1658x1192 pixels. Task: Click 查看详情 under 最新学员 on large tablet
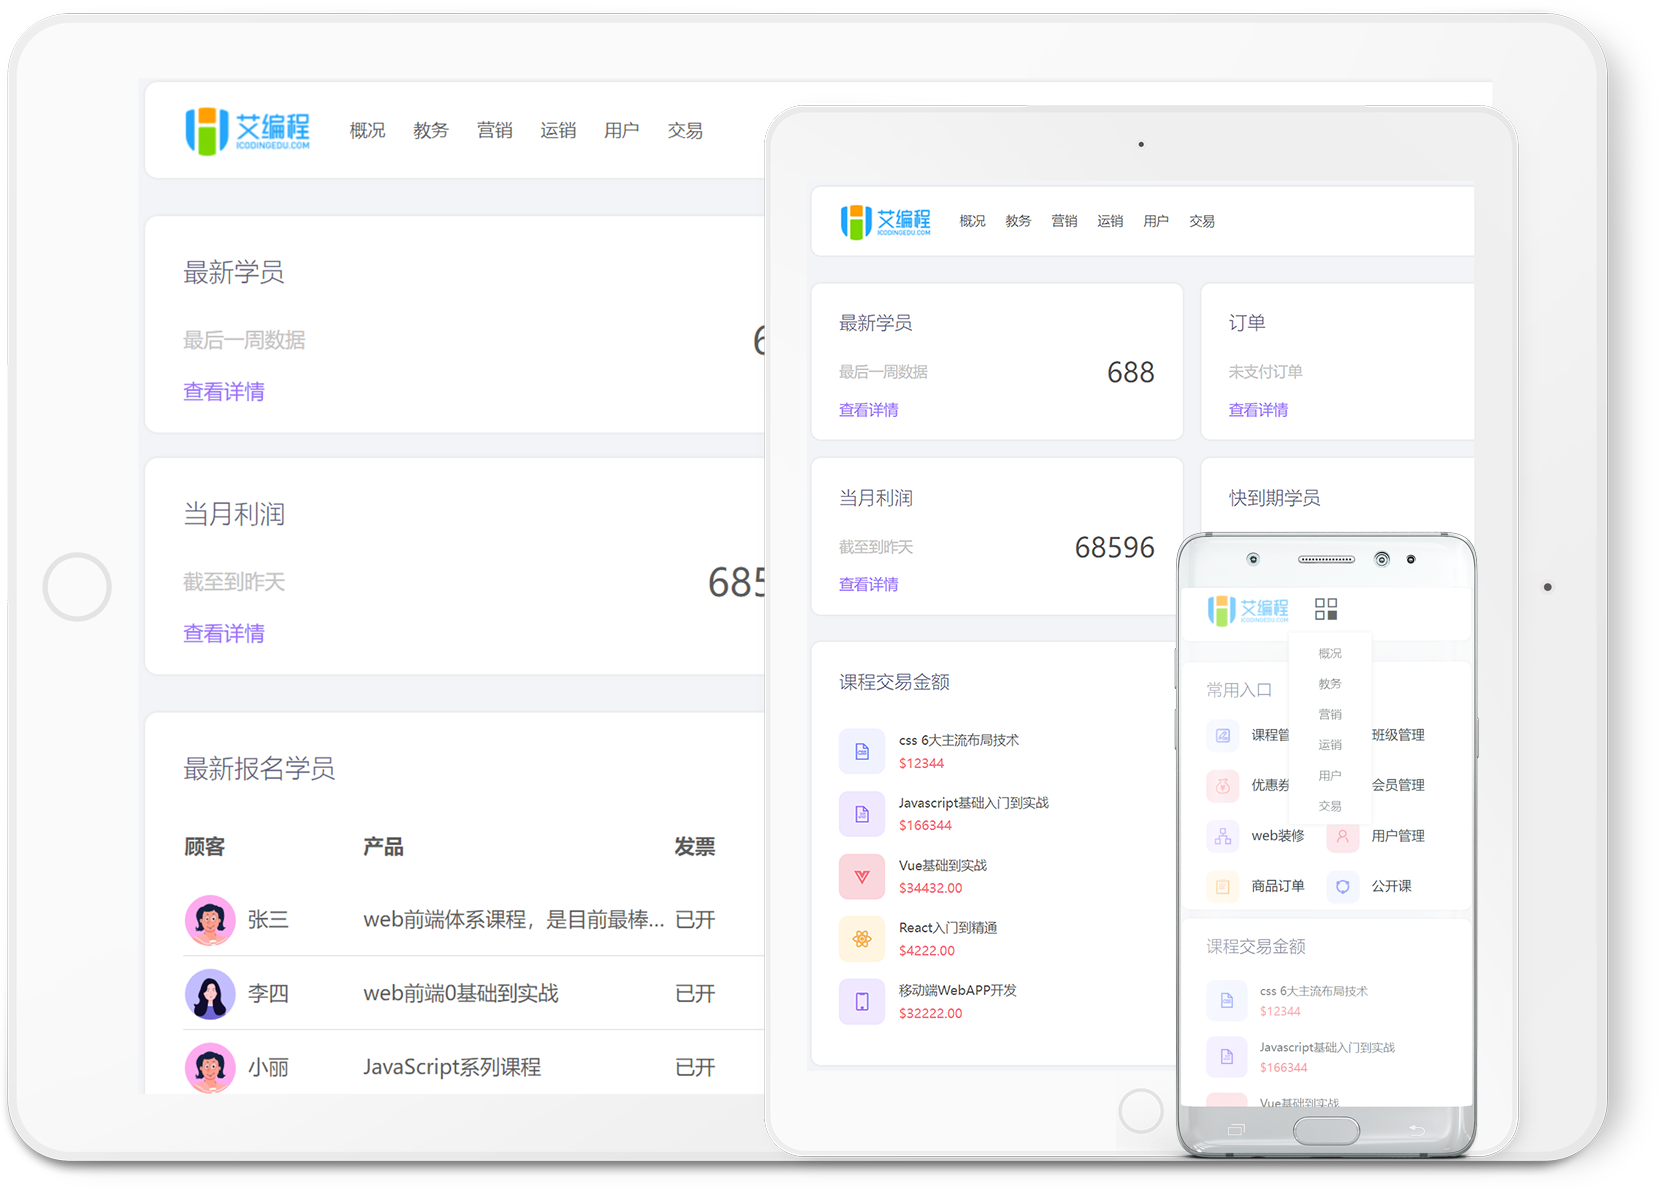(224, 392)
